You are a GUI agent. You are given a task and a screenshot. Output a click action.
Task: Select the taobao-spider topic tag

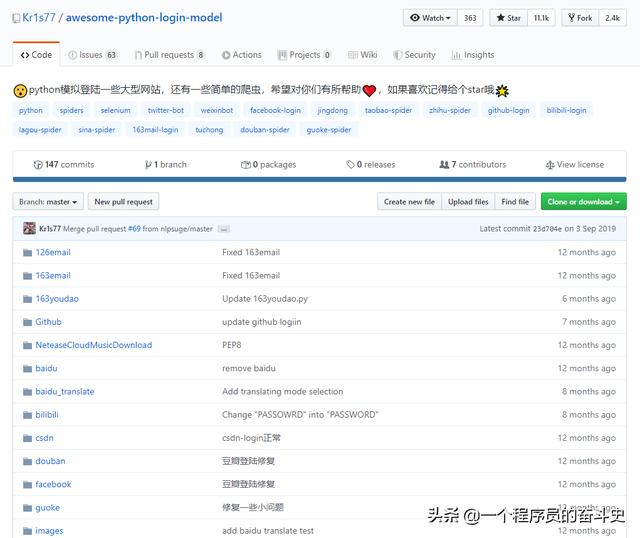tap(388, 110)
